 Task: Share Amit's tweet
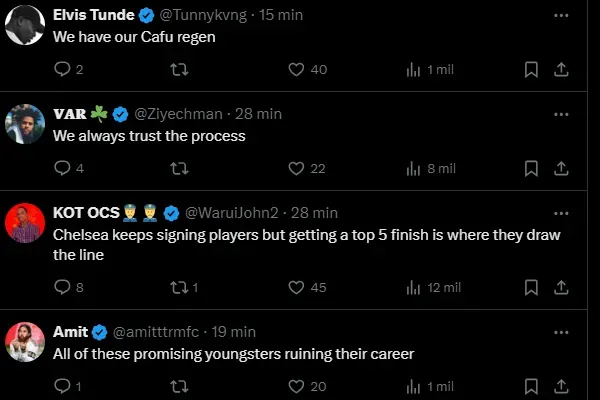coord(562,386)
